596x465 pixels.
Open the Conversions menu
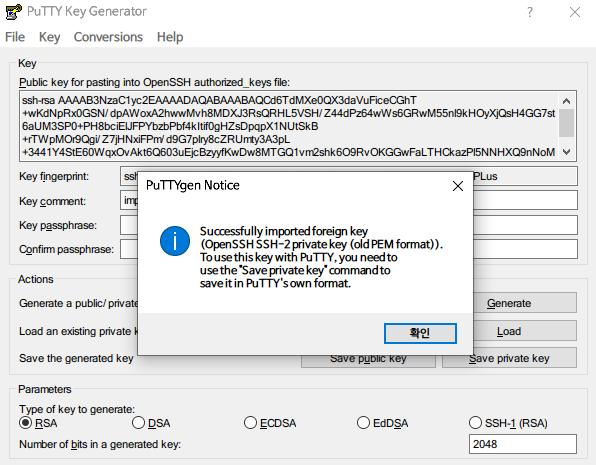click(x=108, y=37)
